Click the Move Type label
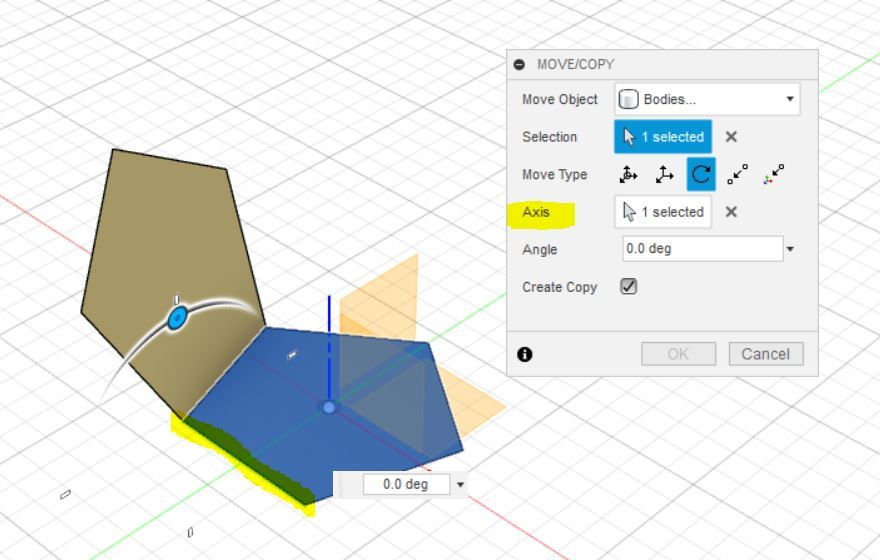The height and width of the screenshot is (560, 880). [554, 175]
